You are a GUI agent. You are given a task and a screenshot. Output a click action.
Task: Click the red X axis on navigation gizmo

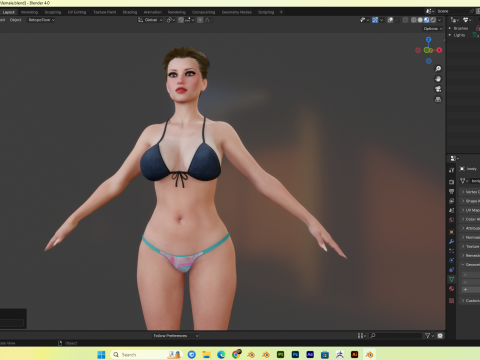[x=439, y=50]
